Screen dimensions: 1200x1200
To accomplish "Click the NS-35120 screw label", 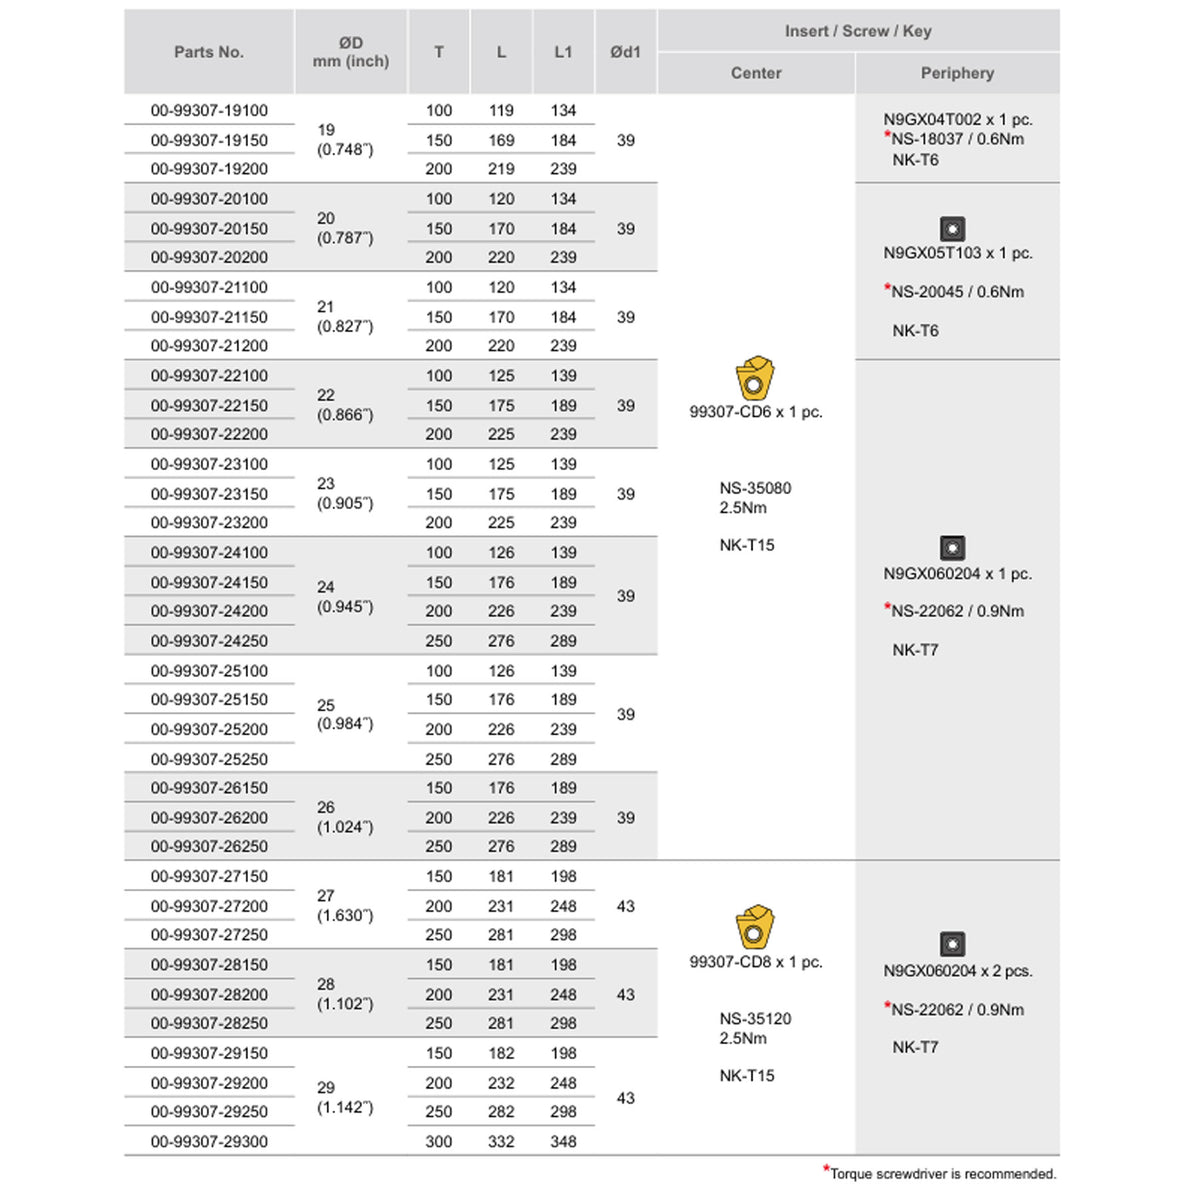I will (x=755, y=1019).
